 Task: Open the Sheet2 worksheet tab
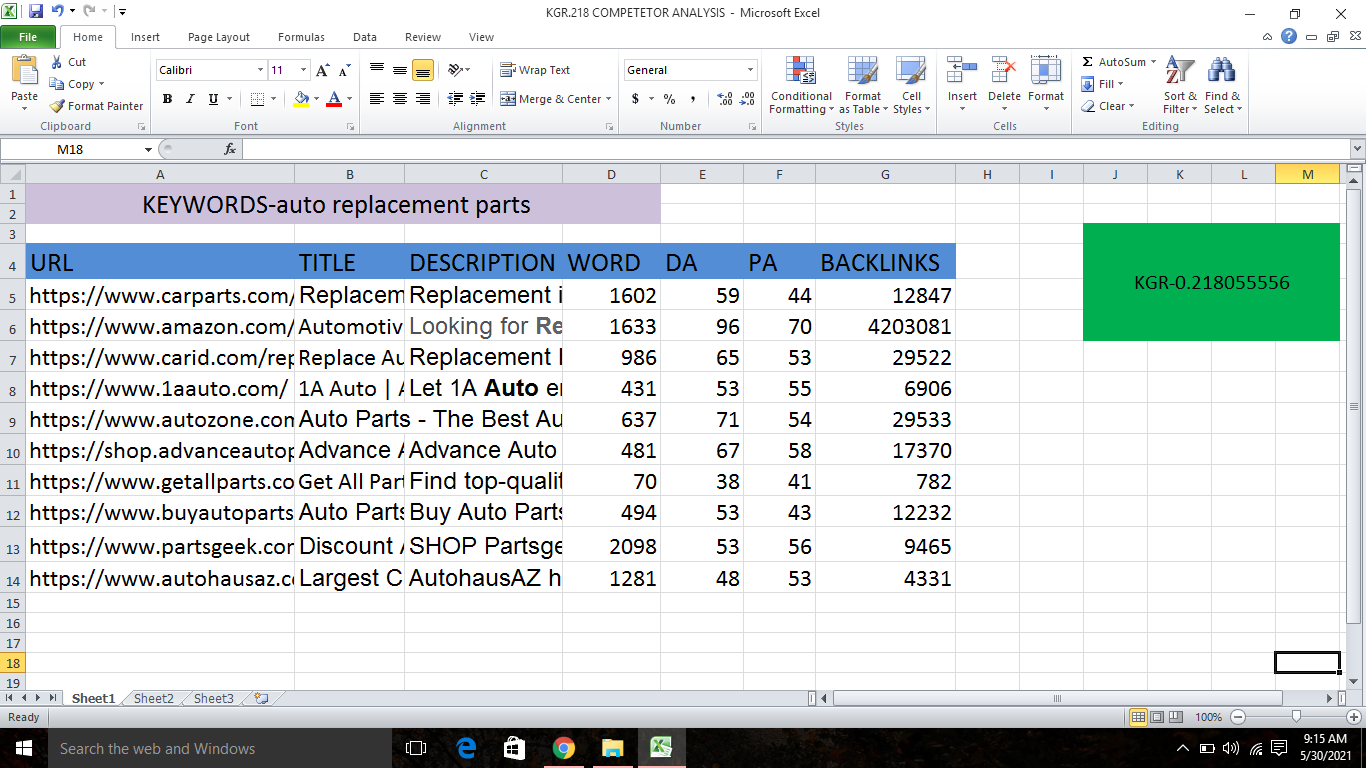152,698
